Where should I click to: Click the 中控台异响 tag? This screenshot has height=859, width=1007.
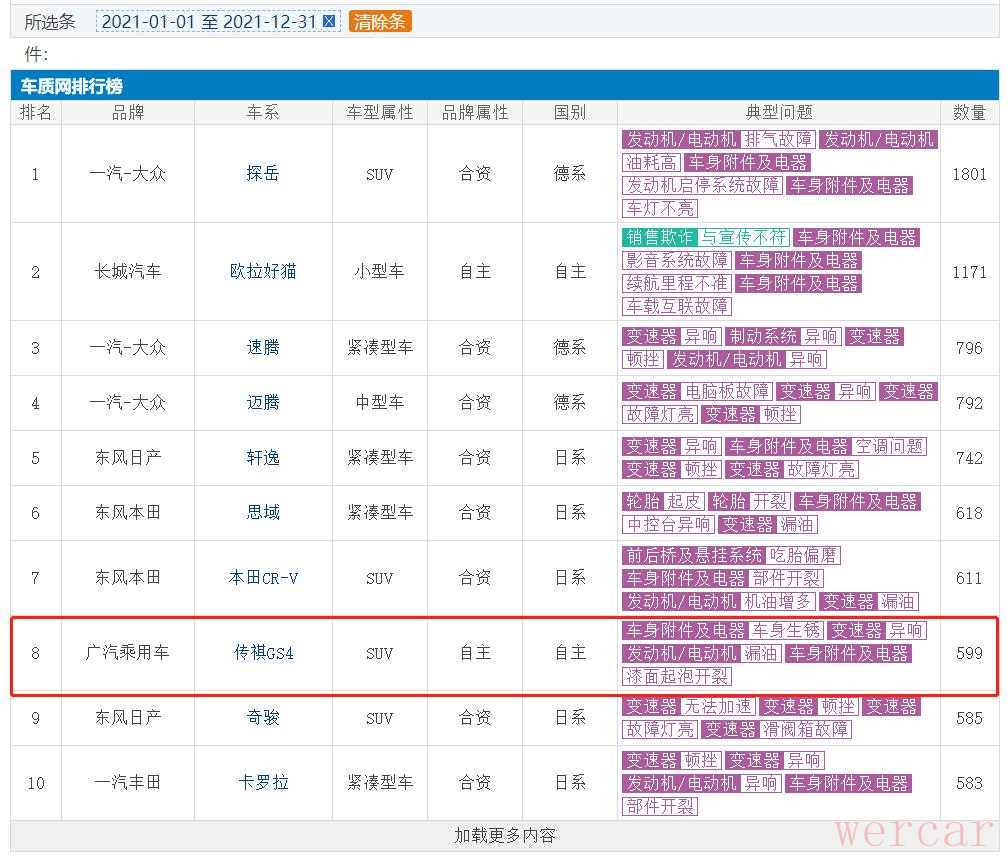[x=669, y=525]
